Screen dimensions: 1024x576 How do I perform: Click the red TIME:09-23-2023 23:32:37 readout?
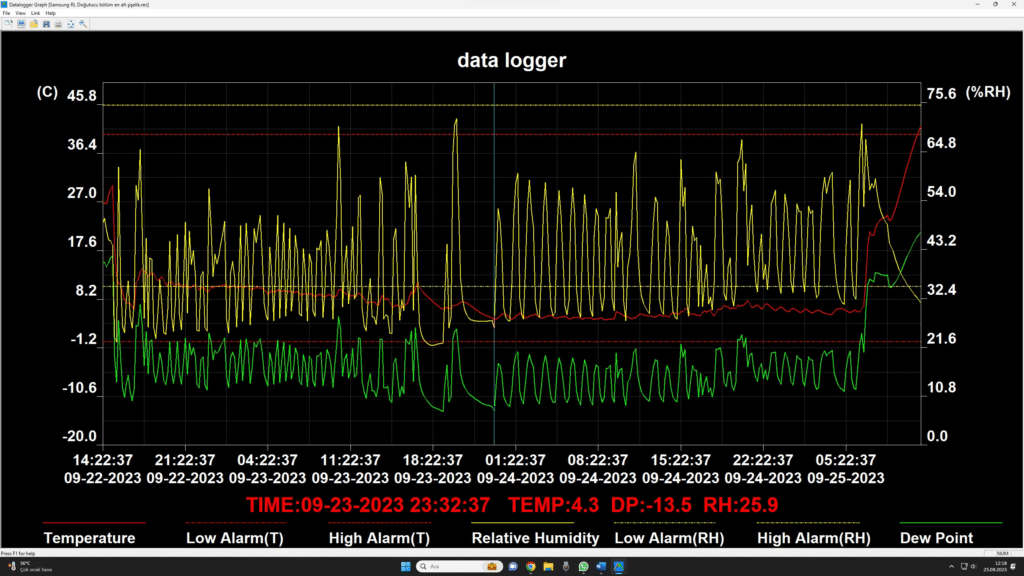pos(368,505)
